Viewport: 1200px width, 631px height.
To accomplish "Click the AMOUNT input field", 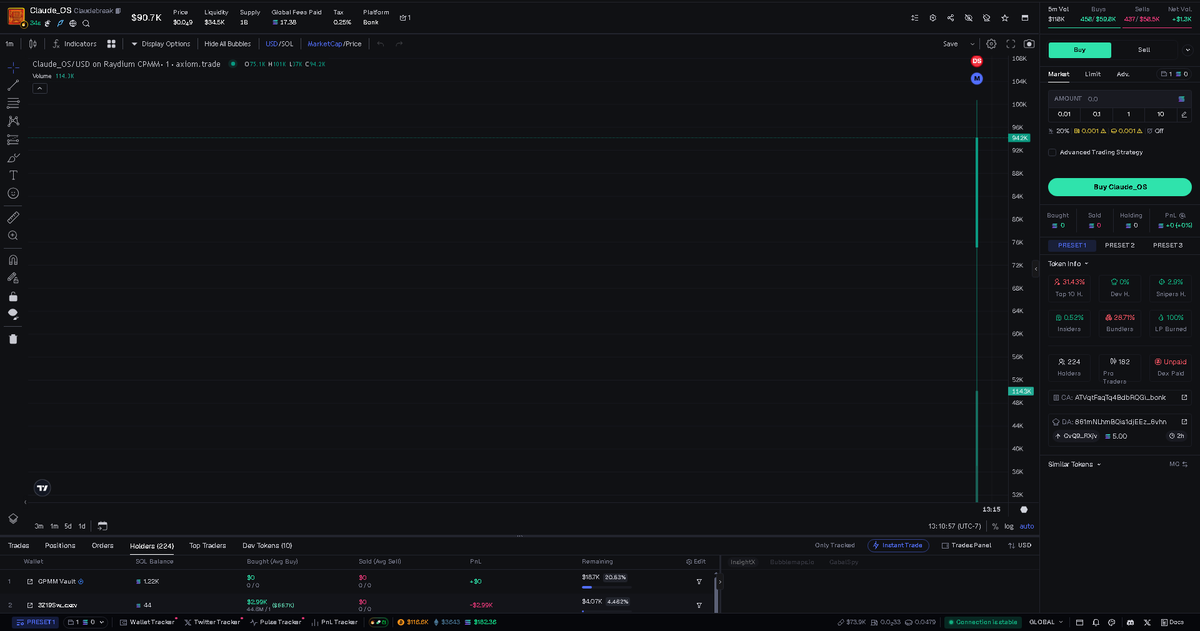I will click(x=1120, y=99).
